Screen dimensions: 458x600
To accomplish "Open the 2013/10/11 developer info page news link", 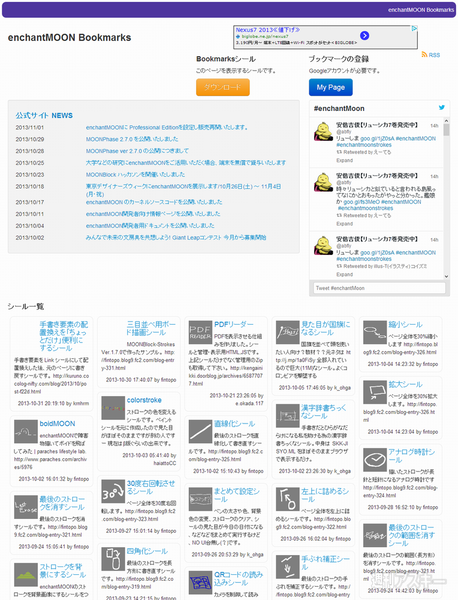I will (x=153, y=214).
